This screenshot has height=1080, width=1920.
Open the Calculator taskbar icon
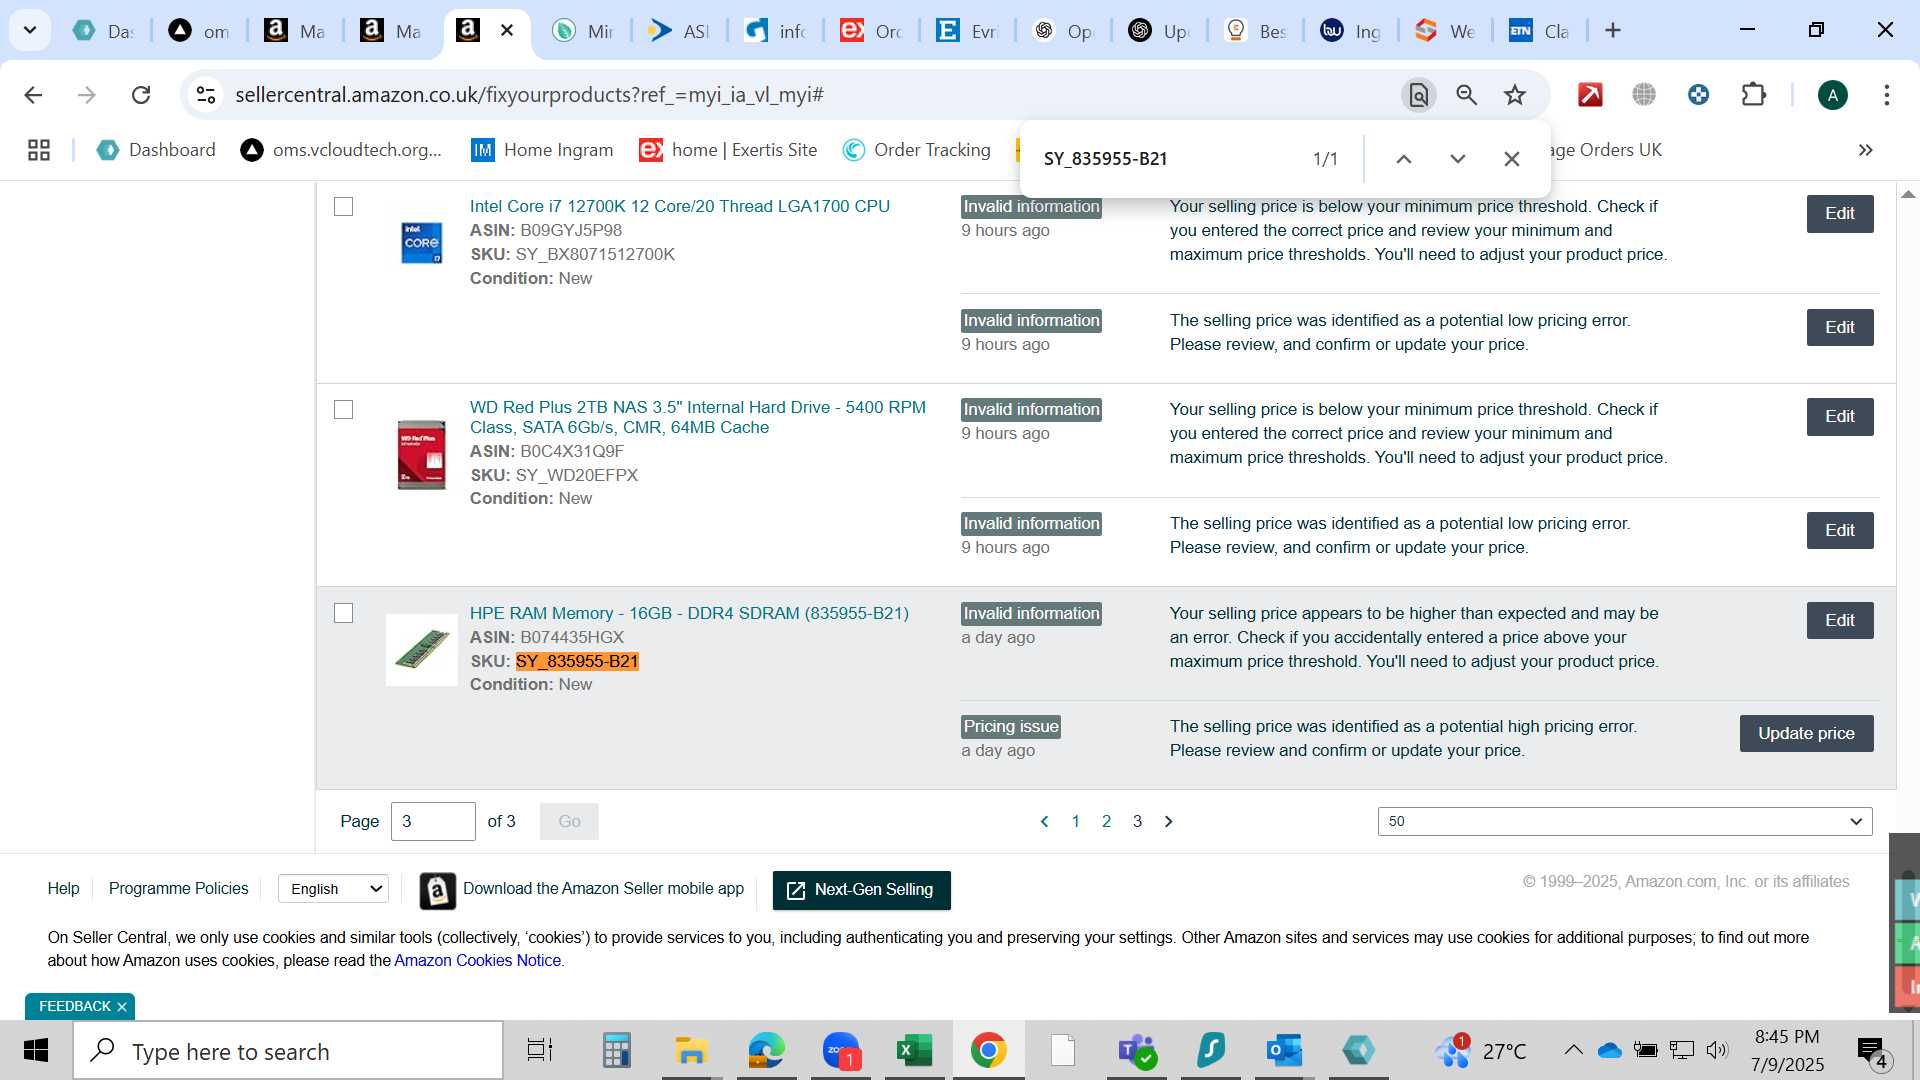tap(616, 1050)
